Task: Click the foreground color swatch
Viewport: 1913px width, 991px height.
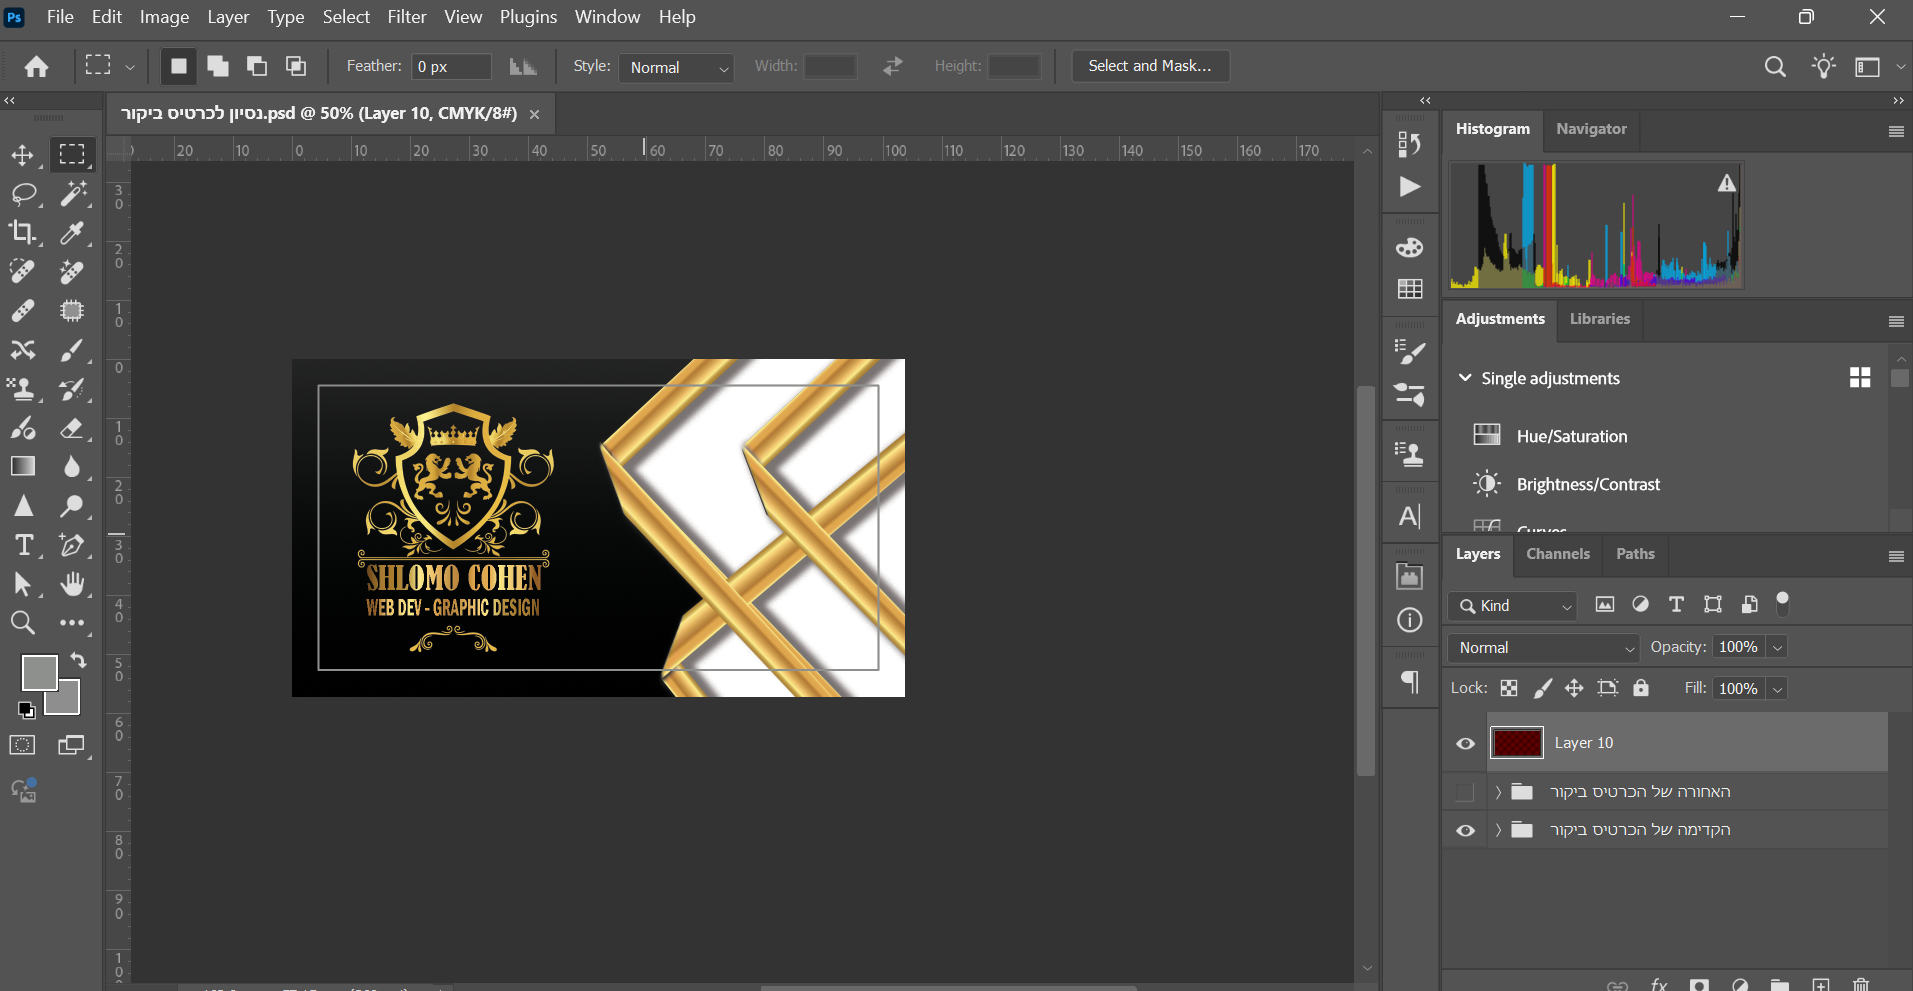Action: (x=38, y=672)
